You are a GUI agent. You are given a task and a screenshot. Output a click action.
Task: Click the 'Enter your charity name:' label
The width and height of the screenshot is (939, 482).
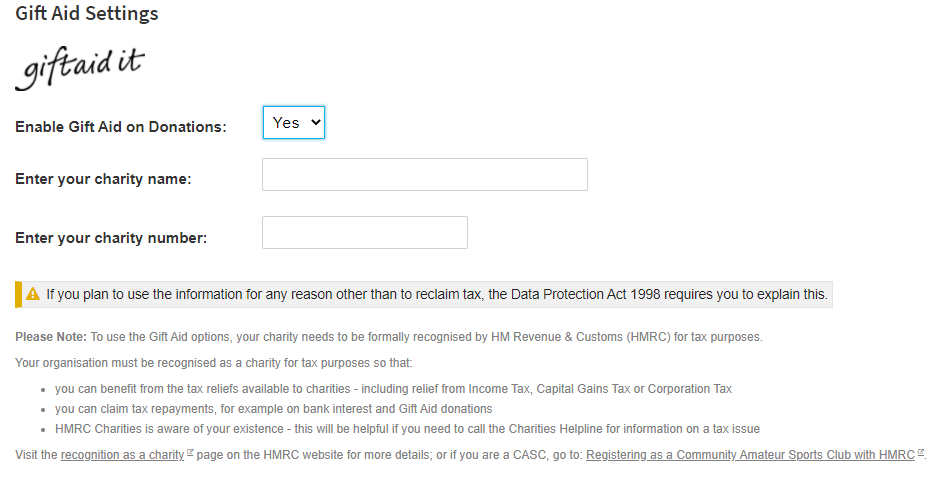pos(103,179)
